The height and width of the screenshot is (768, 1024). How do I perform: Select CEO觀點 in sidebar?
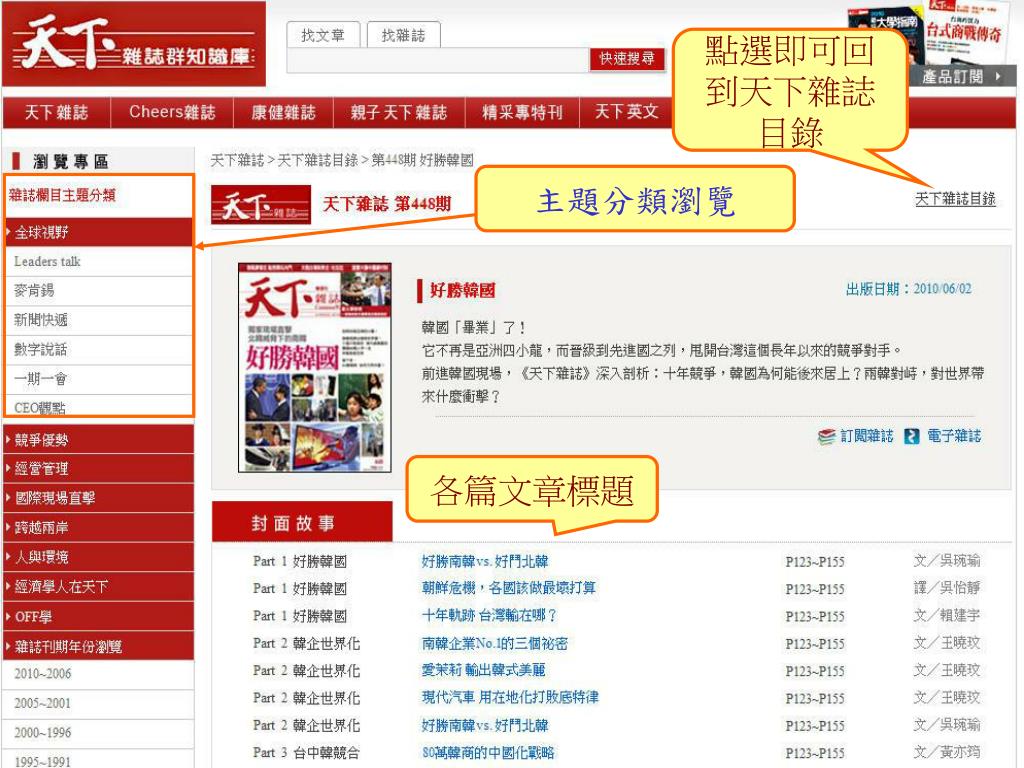tap(99, 406)
